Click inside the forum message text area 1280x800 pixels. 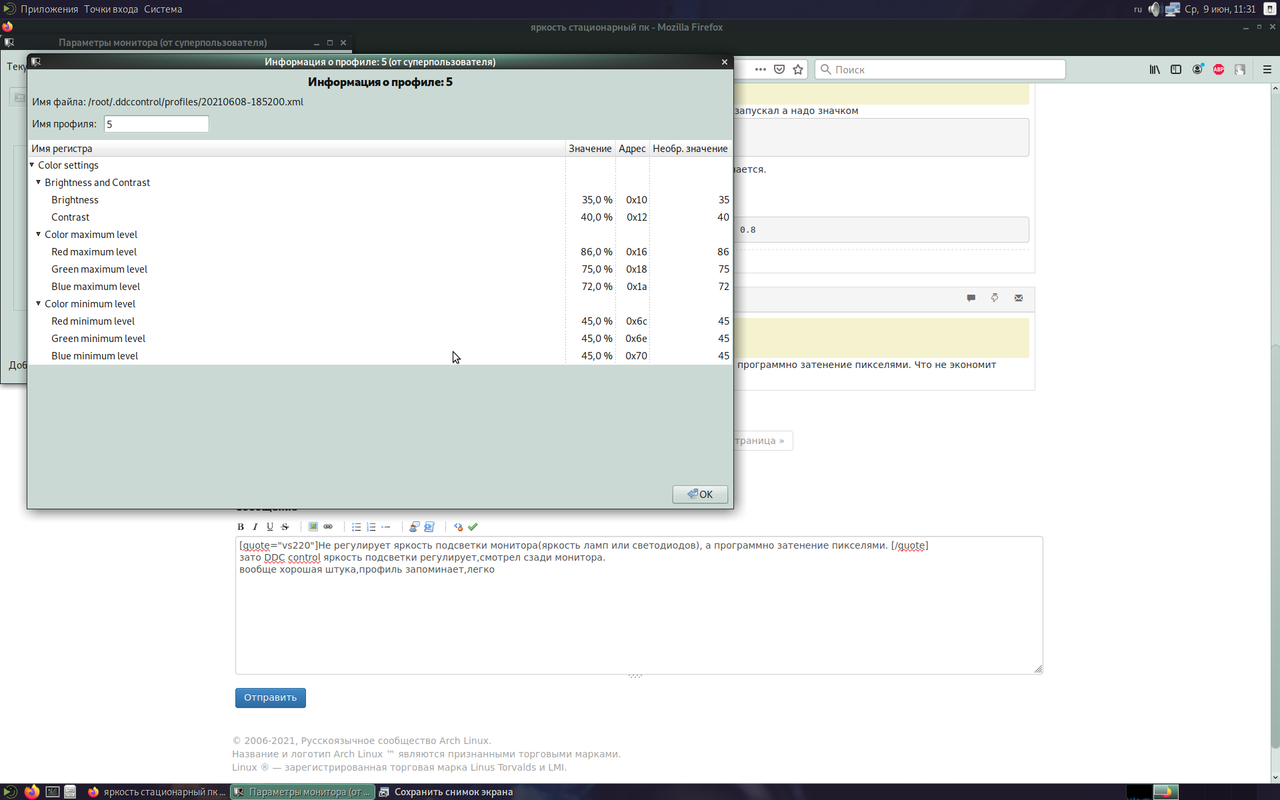click(639, 605)
